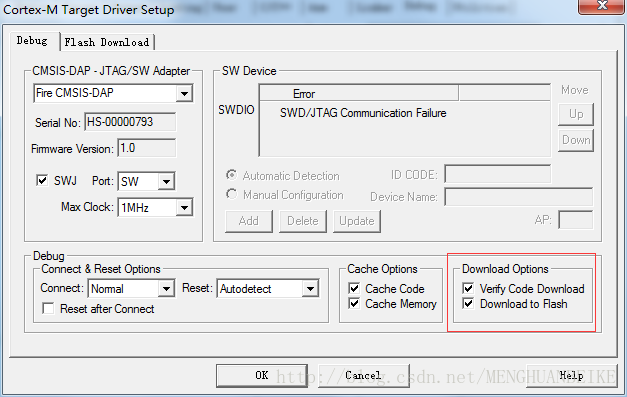Image resolution: width=627 pixels, height=397 pixels.
Task: Toggle Download to Flash checkbox
Action: click(x=468, y=303)
